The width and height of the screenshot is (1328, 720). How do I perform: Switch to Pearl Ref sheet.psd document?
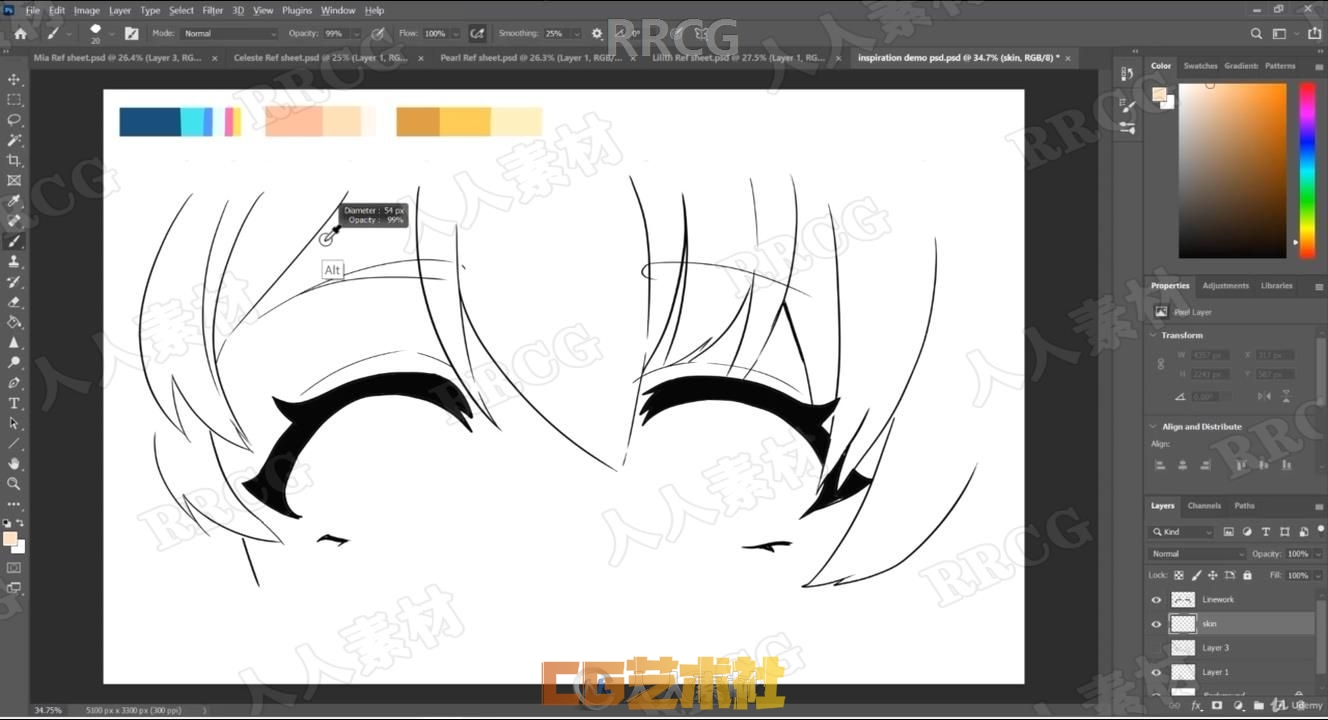[x=531, y=58]
